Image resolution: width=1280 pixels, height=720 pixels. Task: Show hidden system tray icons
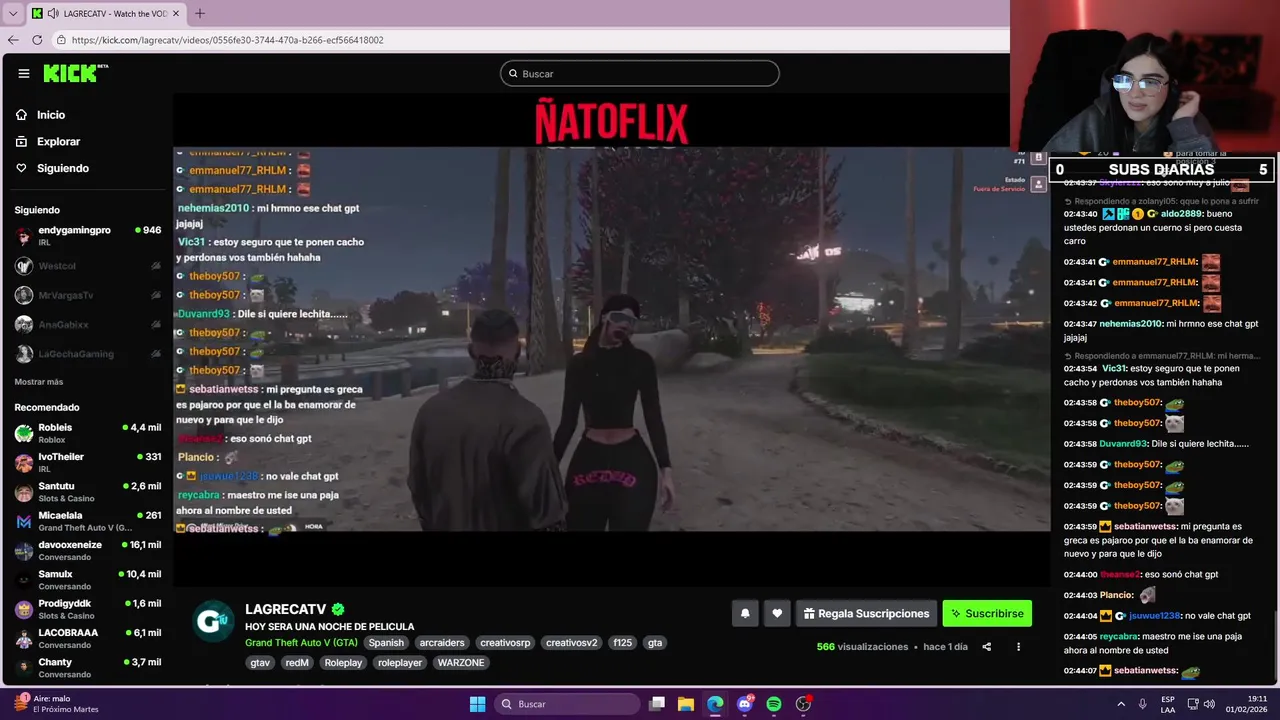click(x=1121, y=704)
